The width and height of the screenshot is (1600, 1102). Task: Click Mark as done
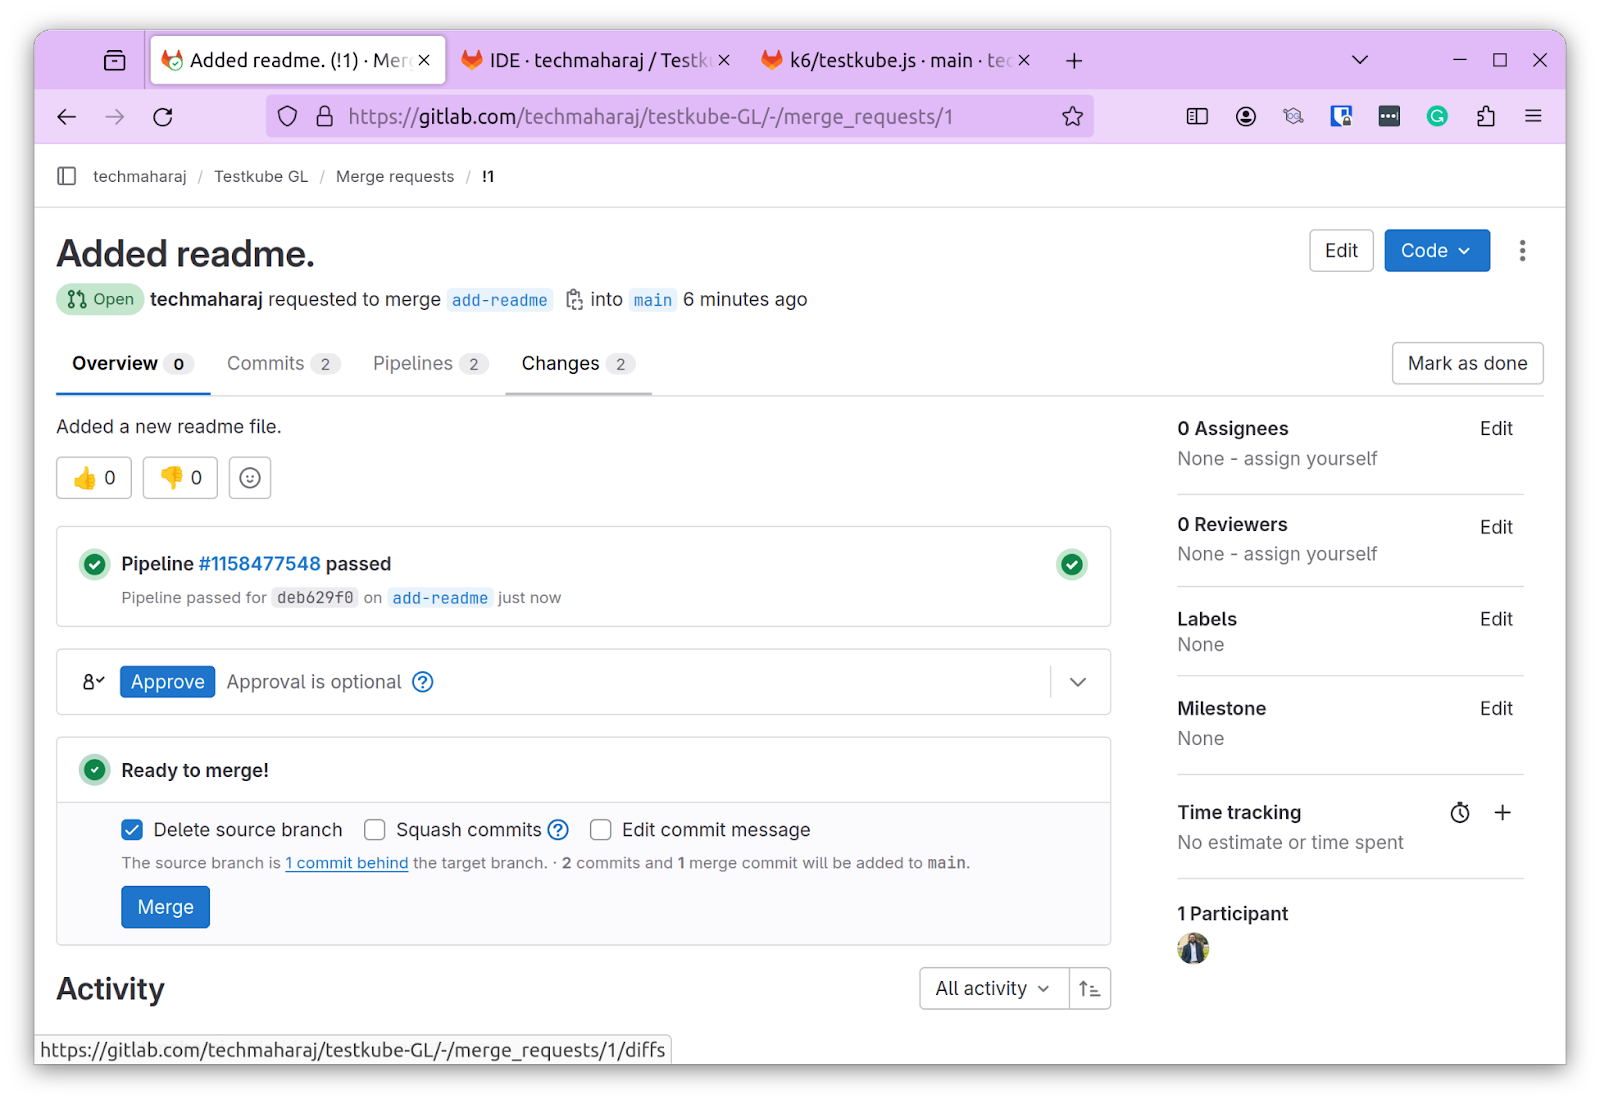click(1467, 364)
